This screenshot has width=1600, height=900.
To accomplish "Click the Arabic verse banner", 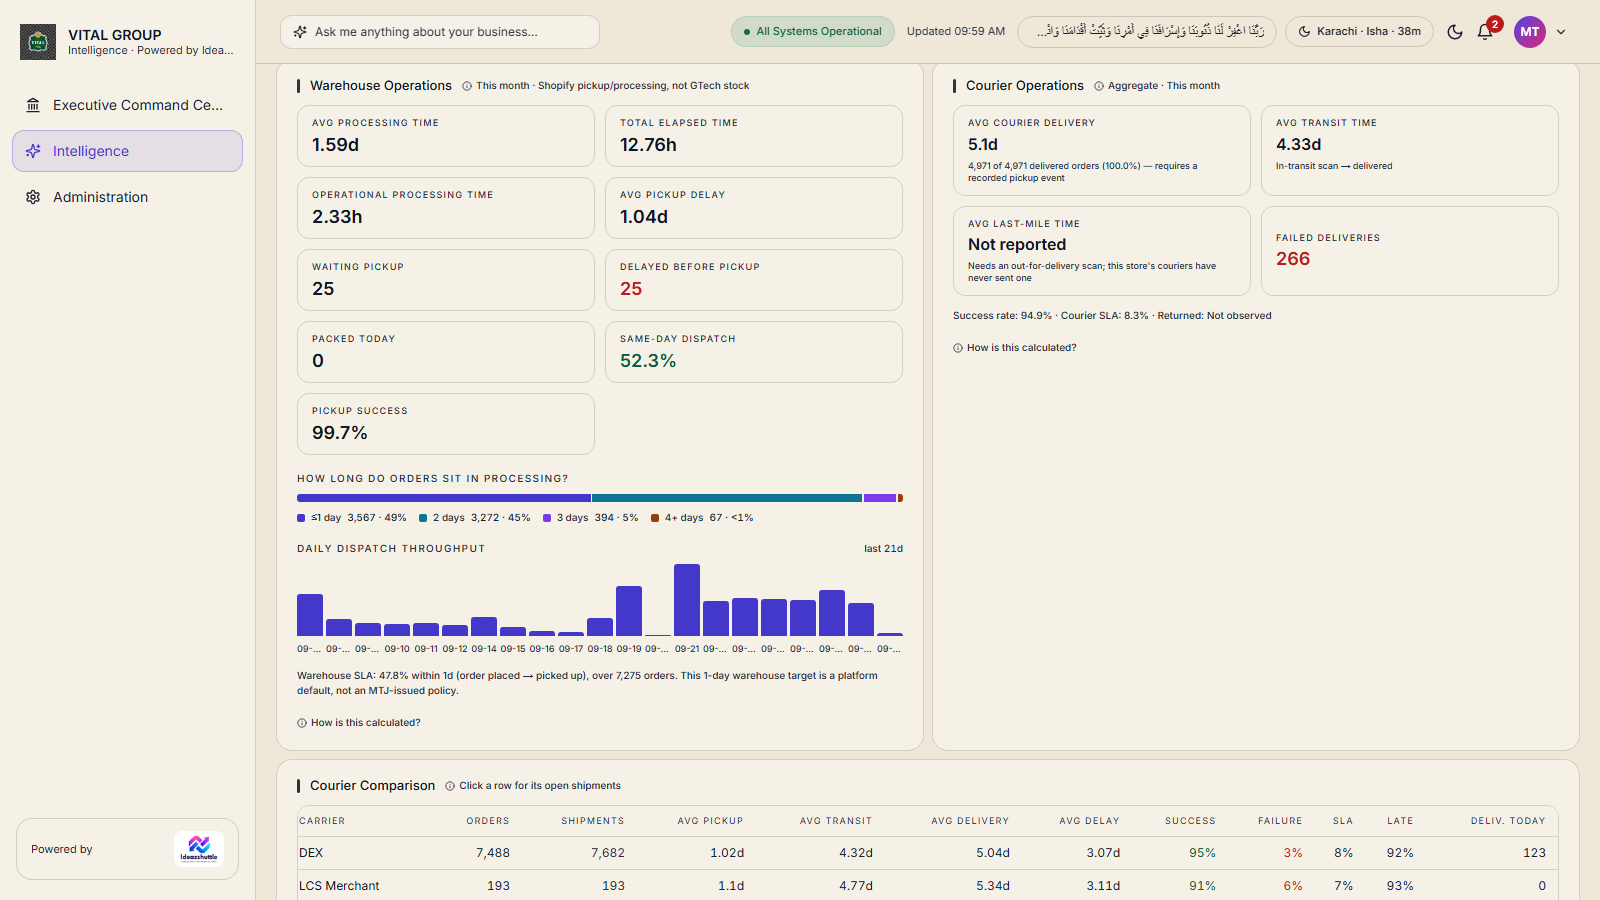I will 1147,32.
